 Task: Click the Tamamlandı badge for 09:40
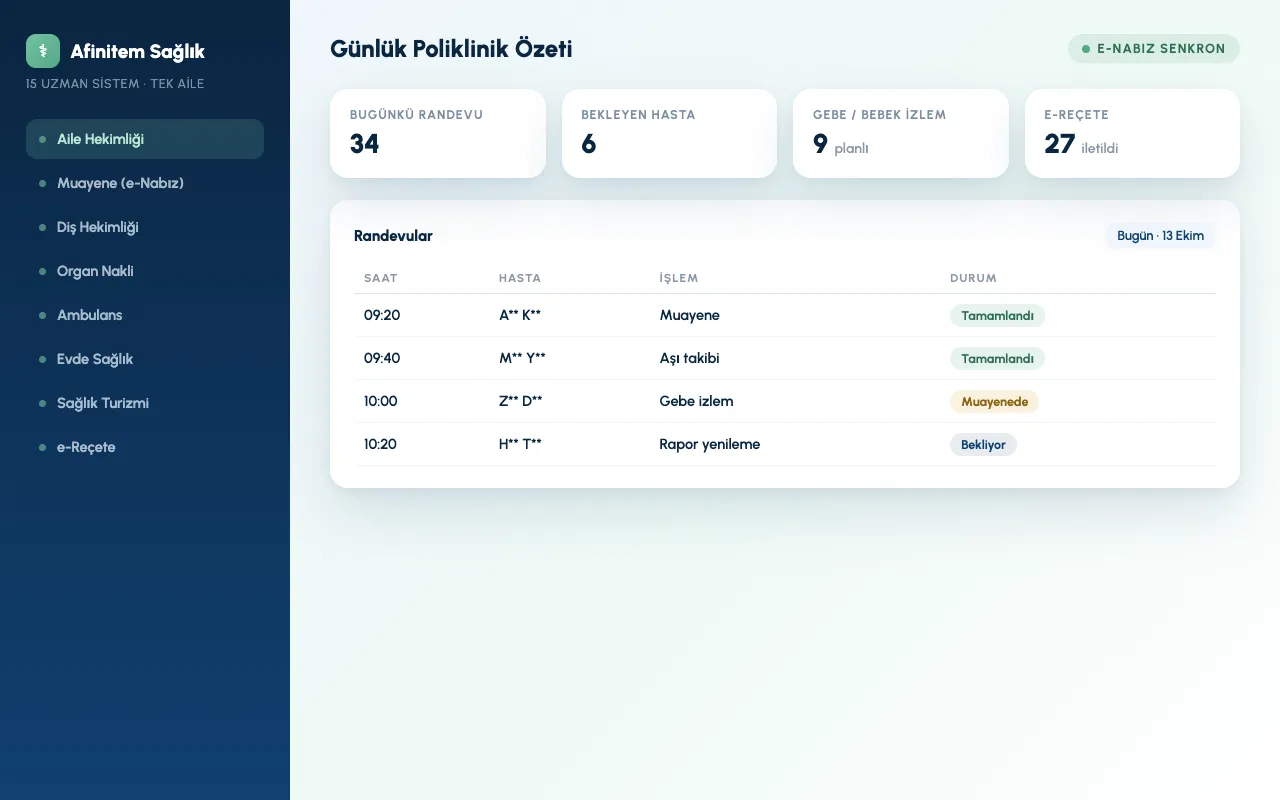(997, 359)
